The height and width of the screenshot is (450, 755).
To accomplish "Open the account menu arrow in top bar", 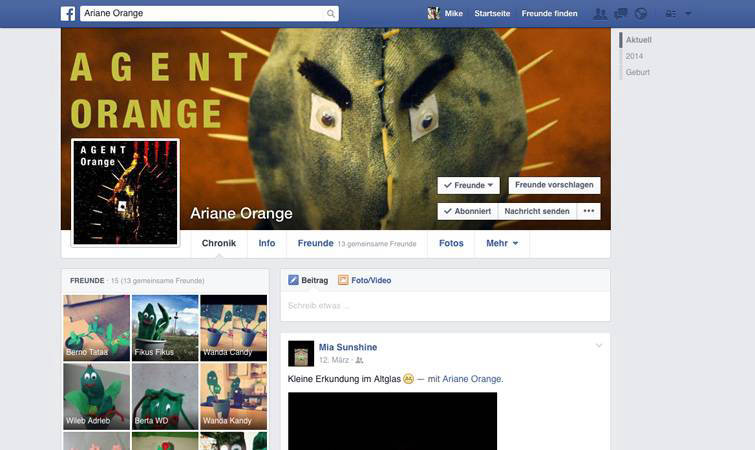I will tap(689, 14).
